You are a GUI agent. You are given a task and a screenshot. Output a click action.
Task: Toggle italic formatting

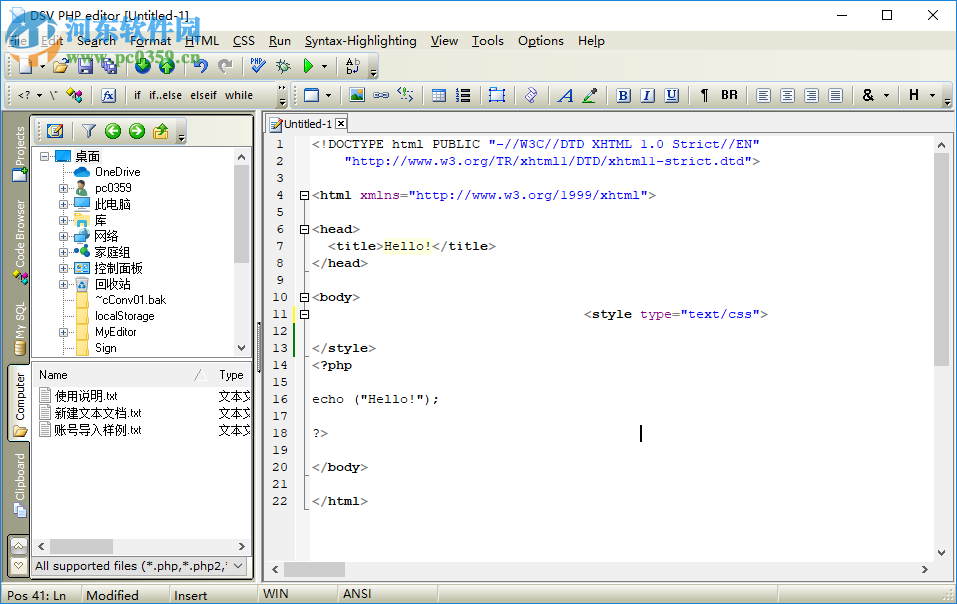(x=647, y=95)
